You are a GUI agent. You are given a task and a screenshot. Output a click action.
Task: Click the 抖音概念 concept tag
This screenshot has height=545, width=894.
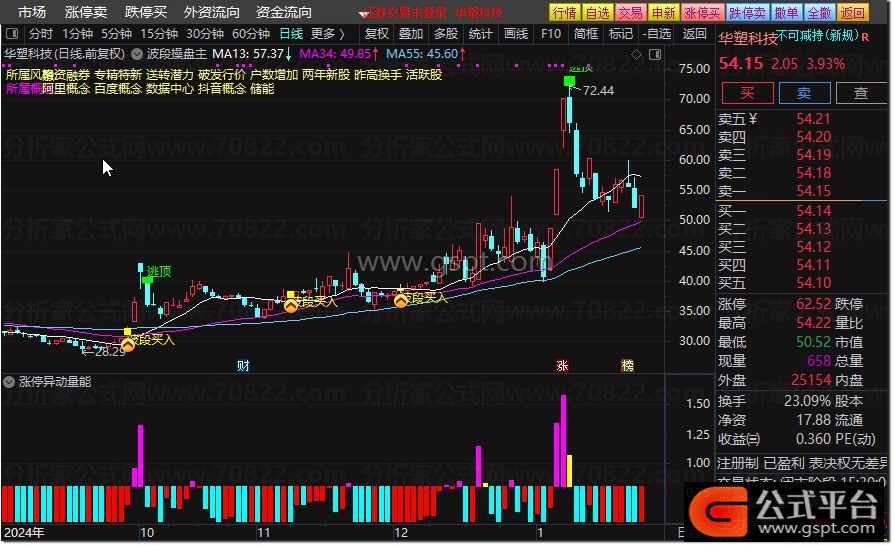pos(222,89)
